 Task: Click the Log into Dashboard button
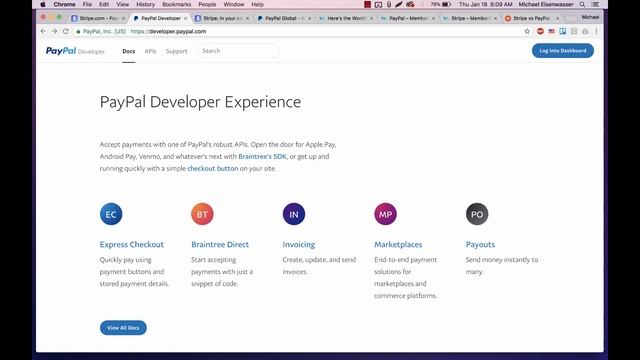pos(562,51)
